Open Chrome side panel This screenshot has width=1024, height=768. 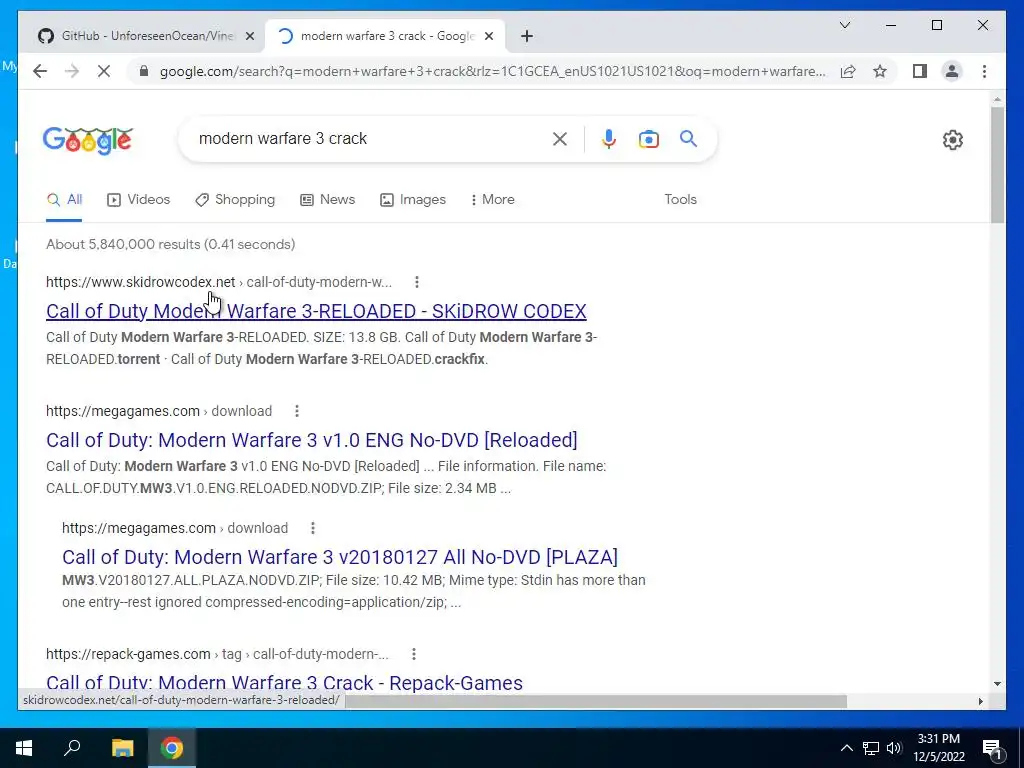click(920, 71)
